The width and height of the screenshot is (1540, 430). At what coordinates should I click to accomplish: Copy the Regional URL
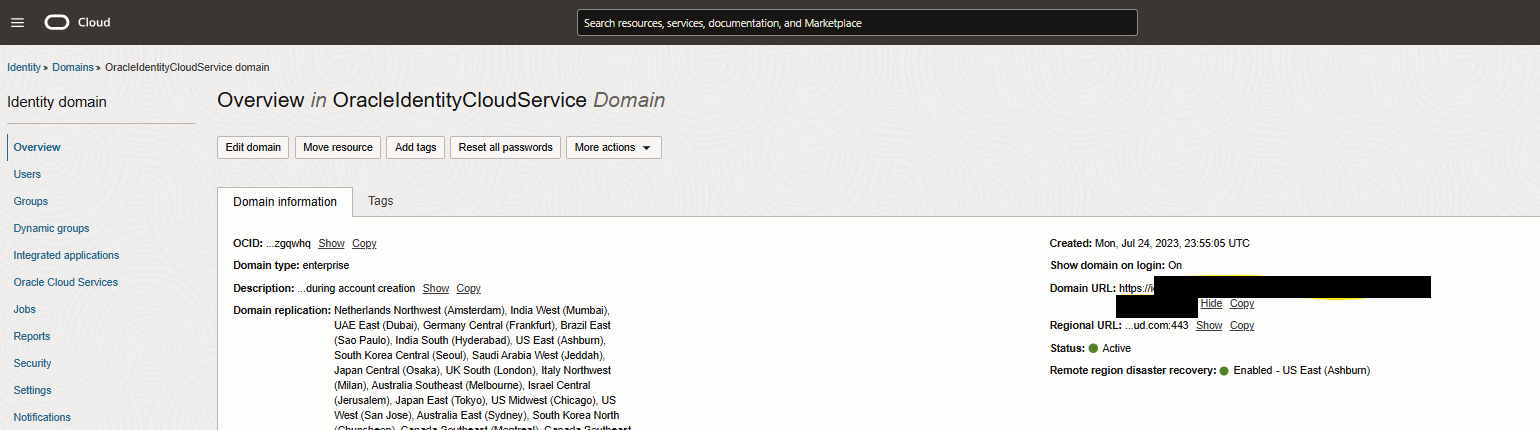pos(1242,325)
